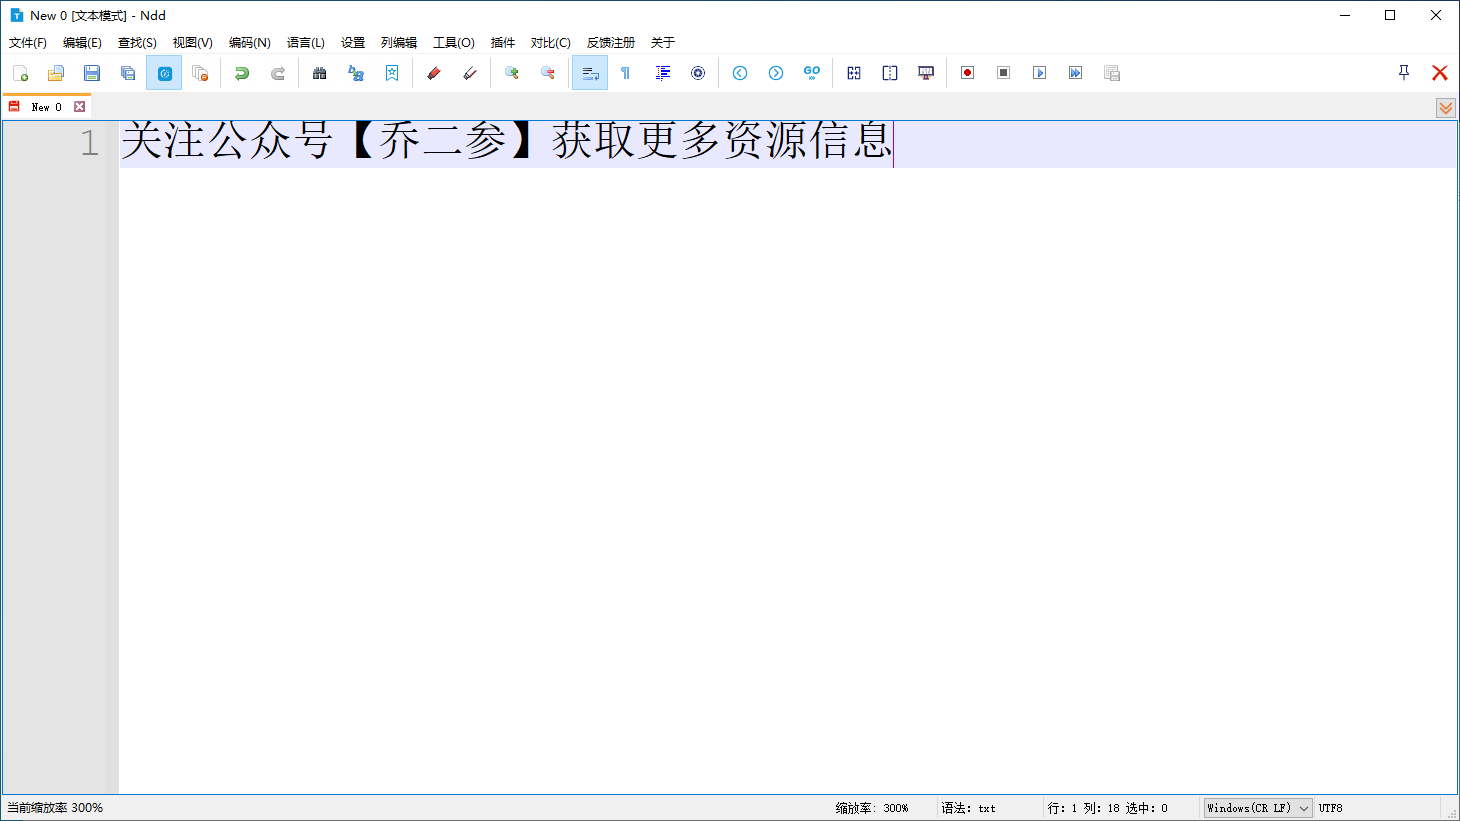Close the New 0 tab
The width and height of the screenshot is (1460, 821).
point(80,107)
